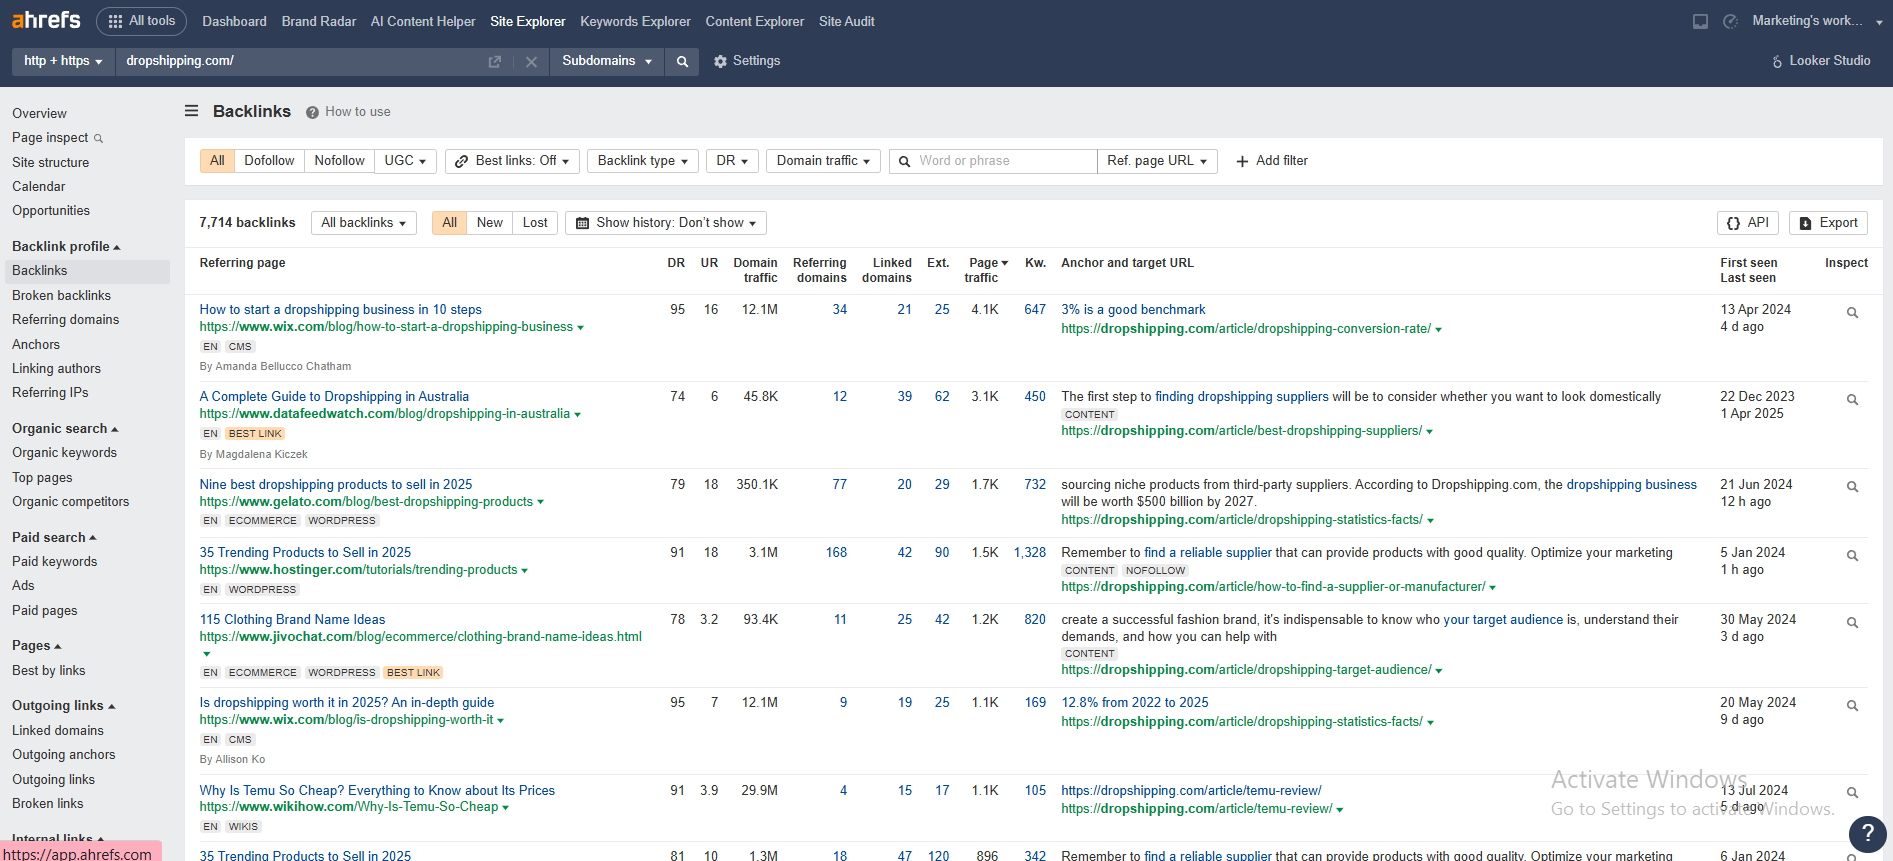Image resolution: width=1893 pixels, height=861 pixels.
Task: Inspect the datafeedwatch.com row
Action: point(1852,400)
